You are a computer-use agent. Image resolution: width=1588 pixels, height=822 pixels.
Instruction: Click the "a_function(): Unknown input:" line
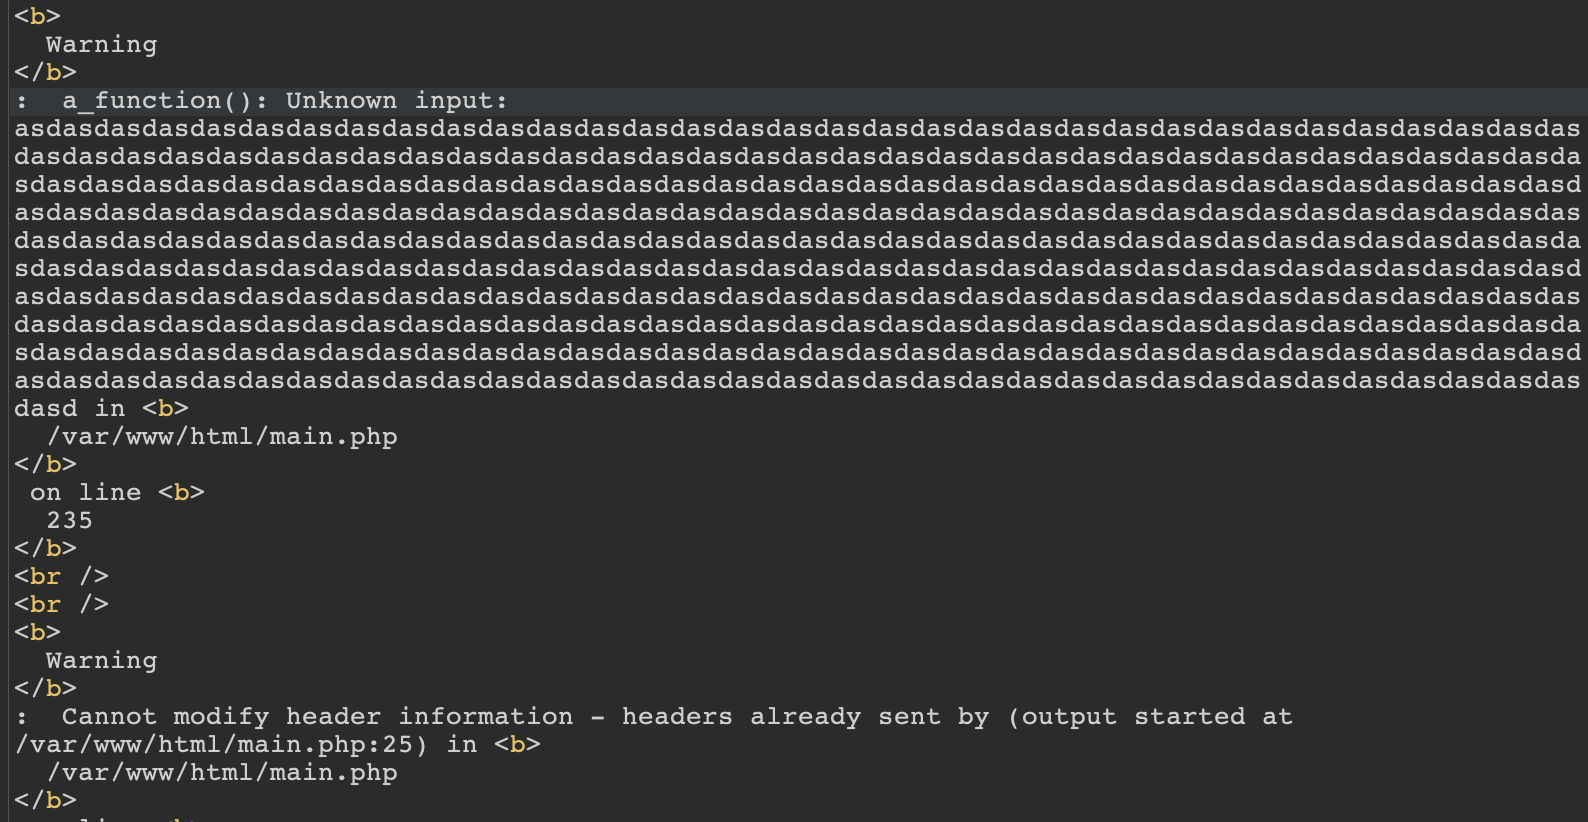pos(285,101)
